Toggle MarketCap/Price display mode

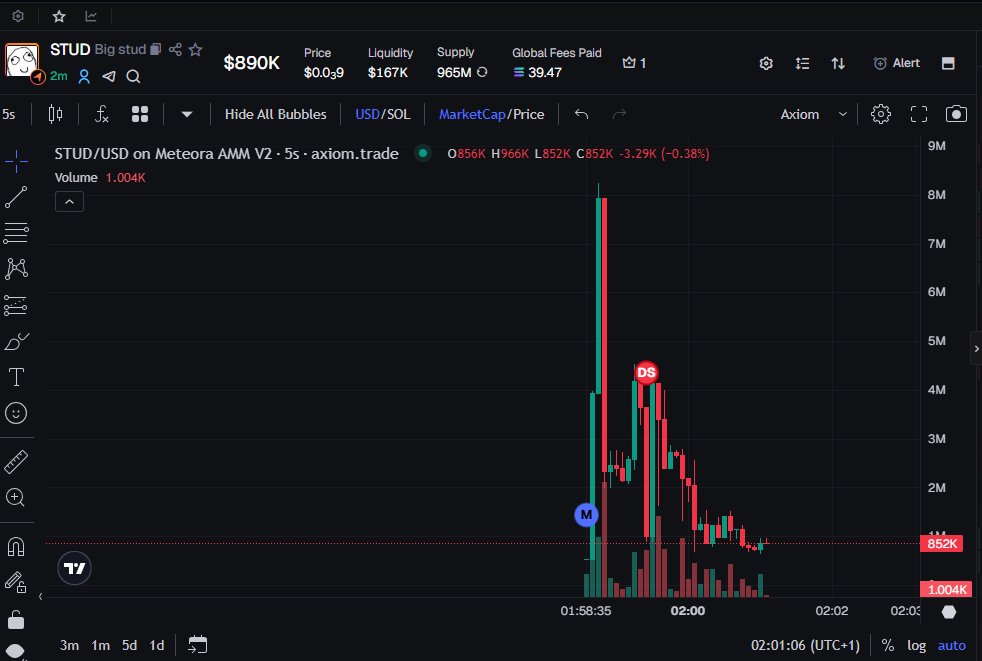[x=491, y=114]
